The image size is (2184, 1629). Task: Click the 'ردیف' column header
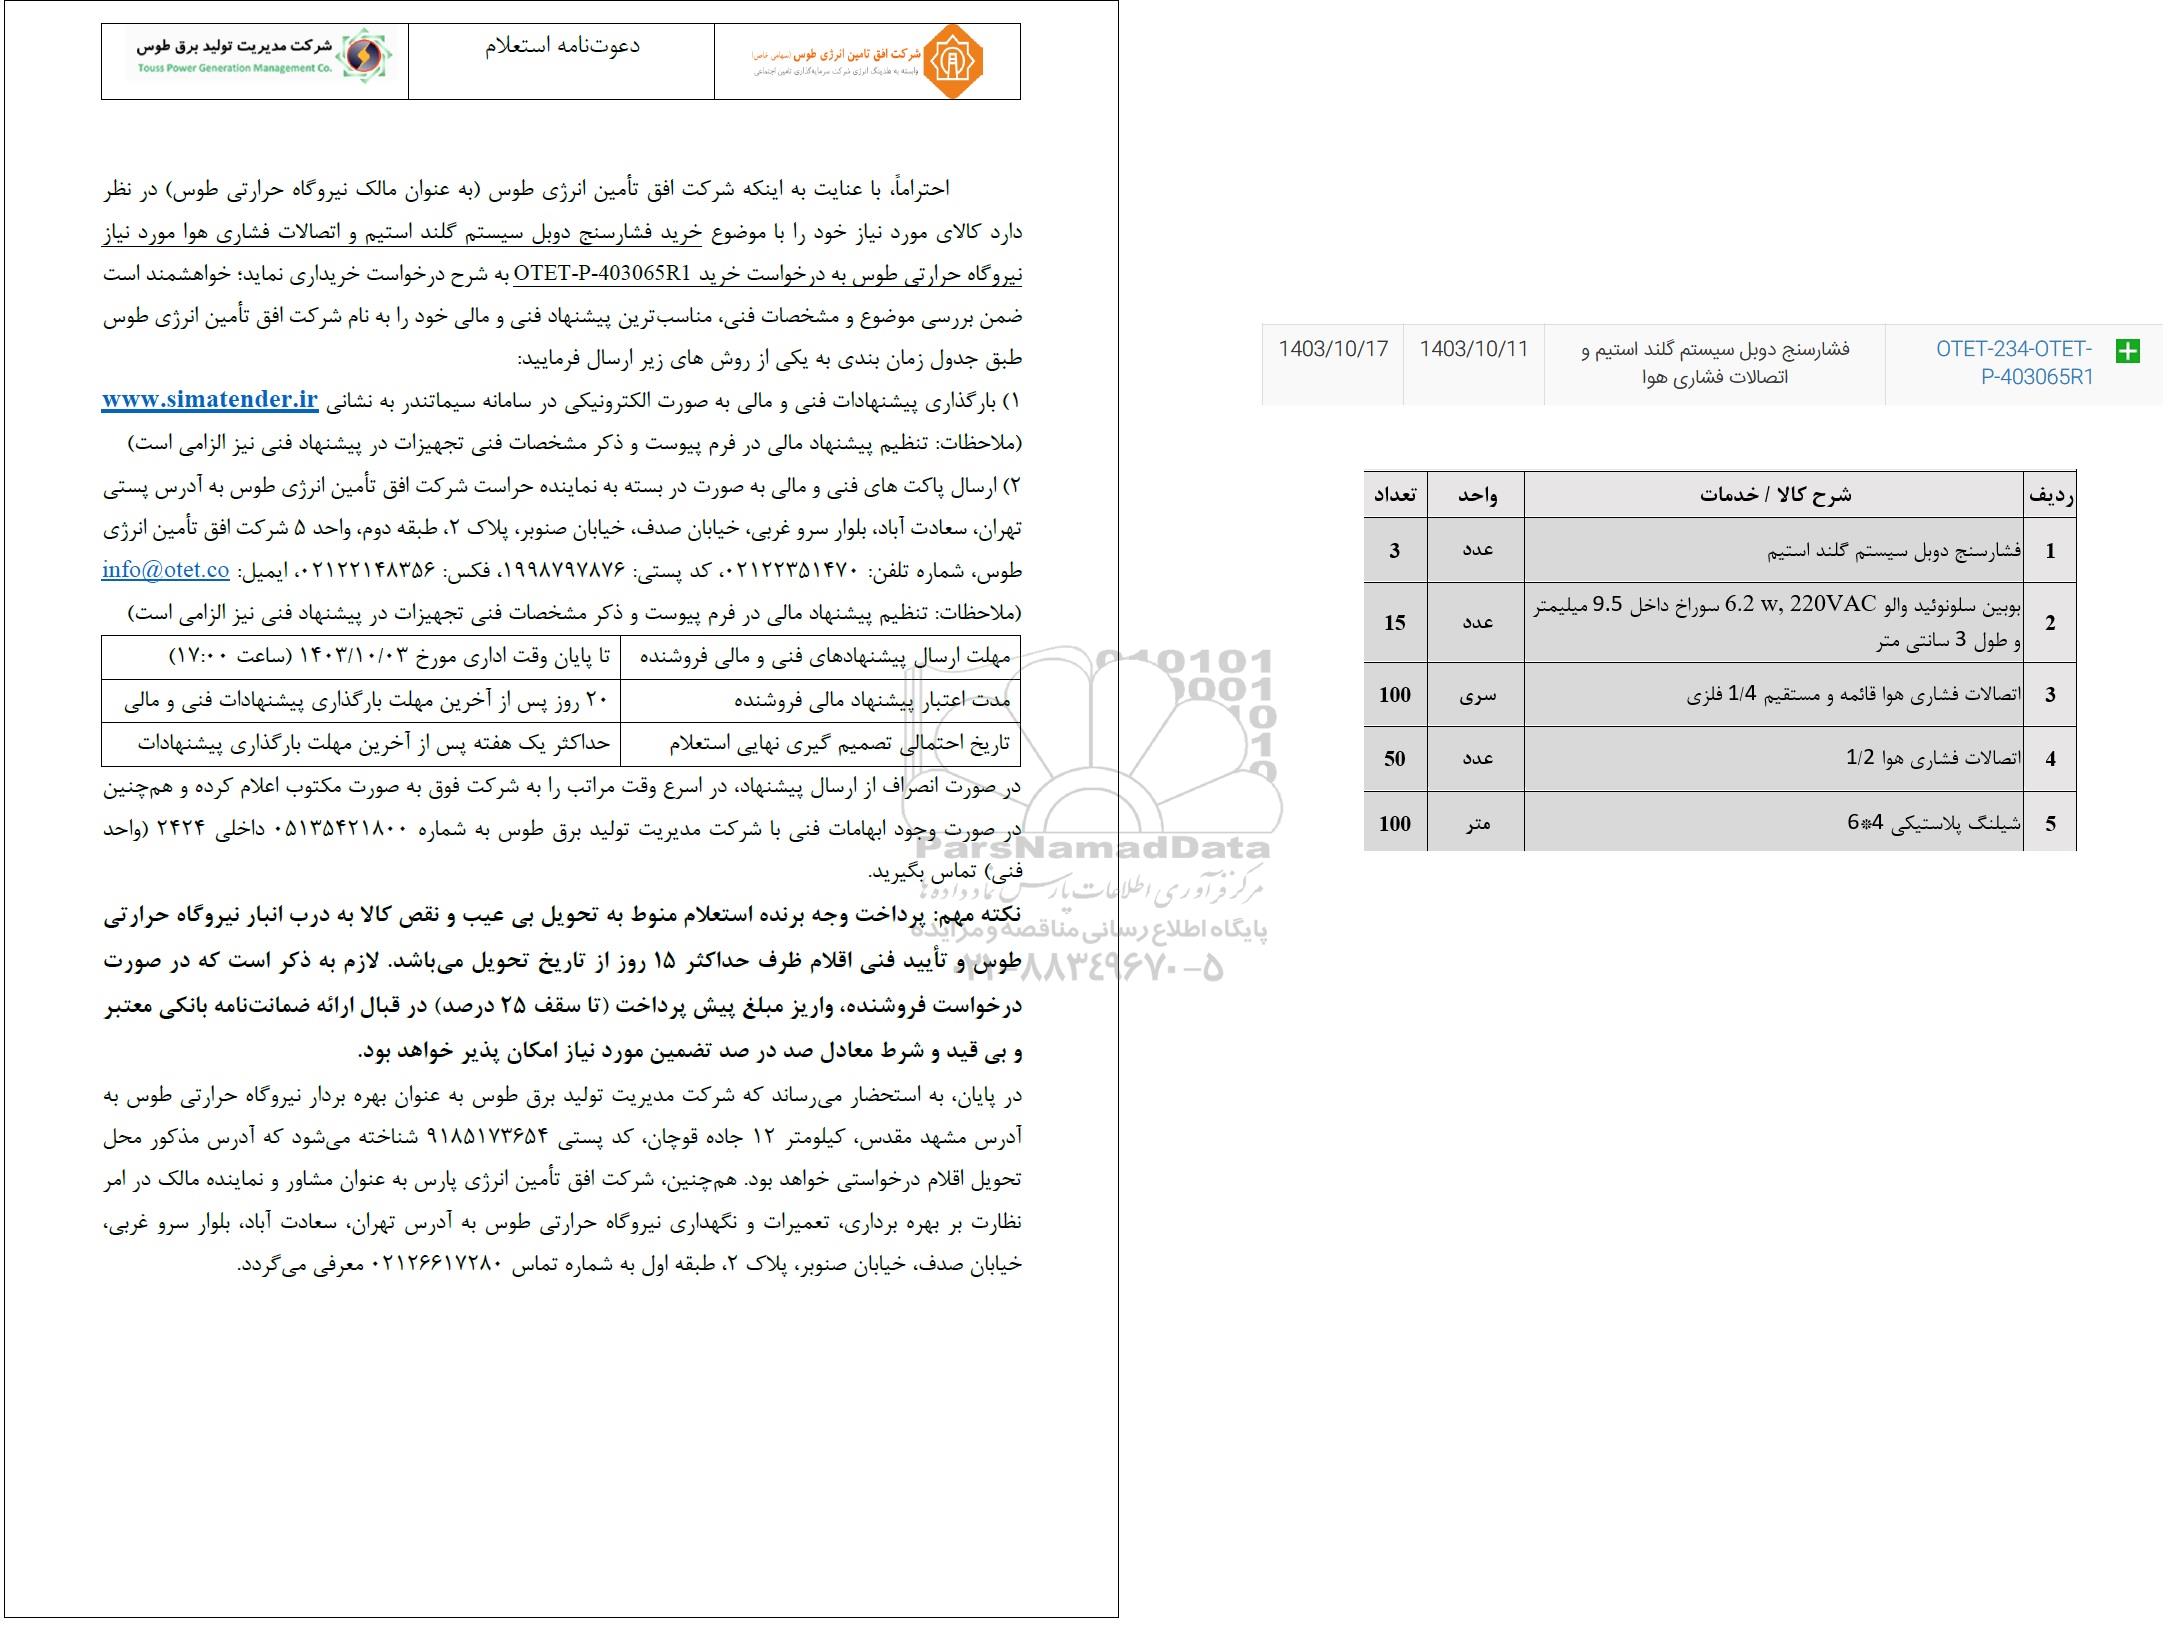pyautogui.click(x=2050, y=494)
